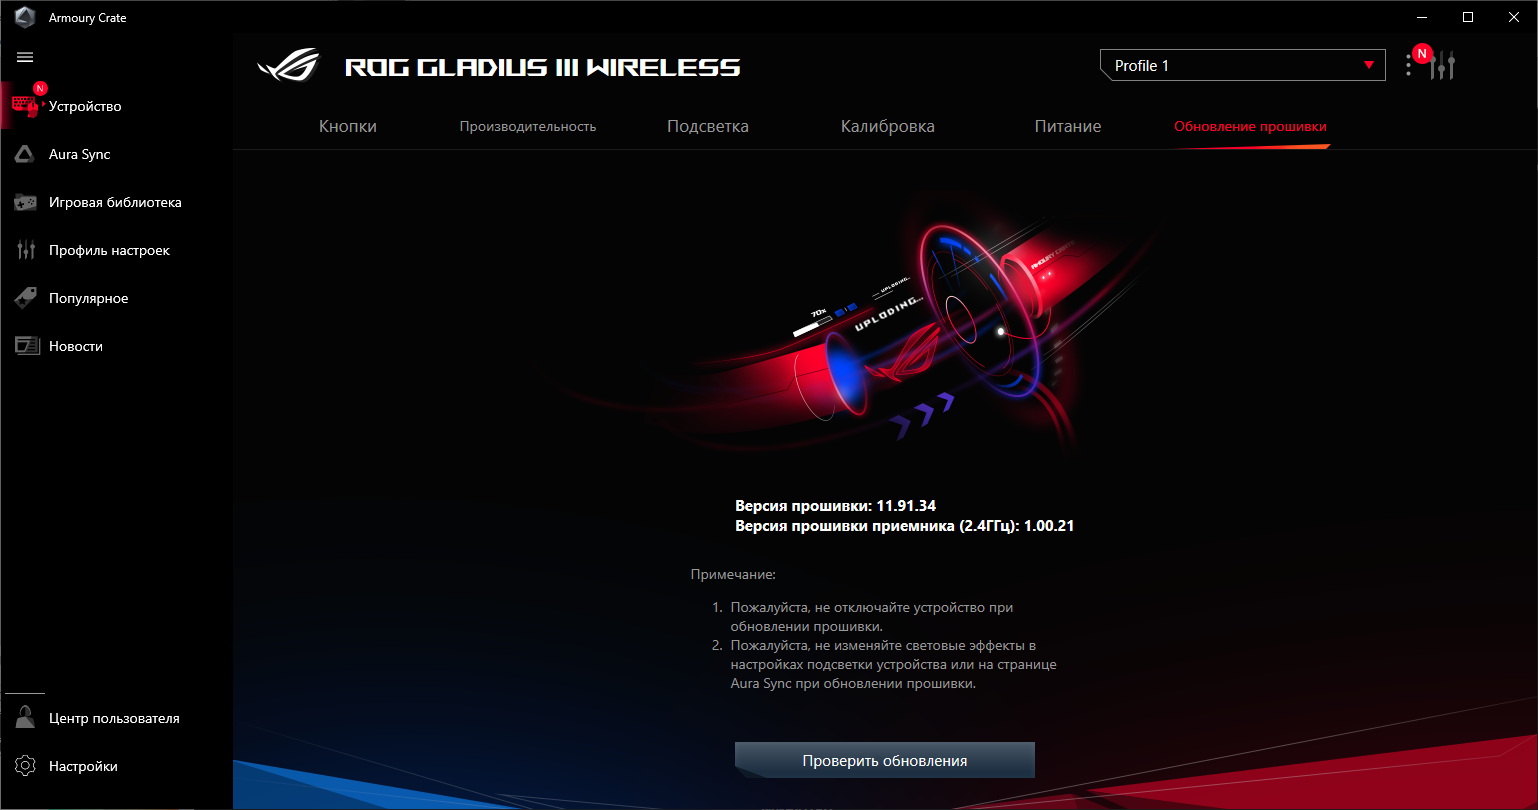Select the Aura Sync triangle icon

(25, 154)
